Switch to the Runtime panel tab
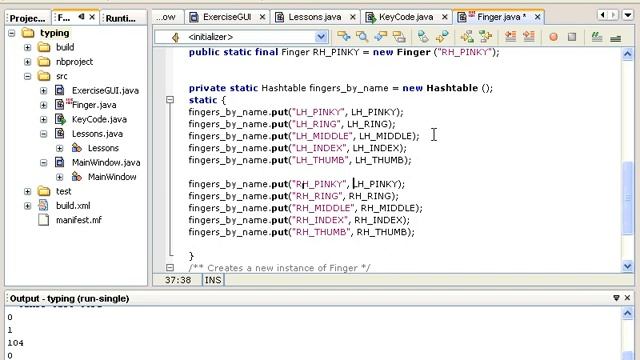Viewport: 640px width, 360px height. click(x=121, y=18)
